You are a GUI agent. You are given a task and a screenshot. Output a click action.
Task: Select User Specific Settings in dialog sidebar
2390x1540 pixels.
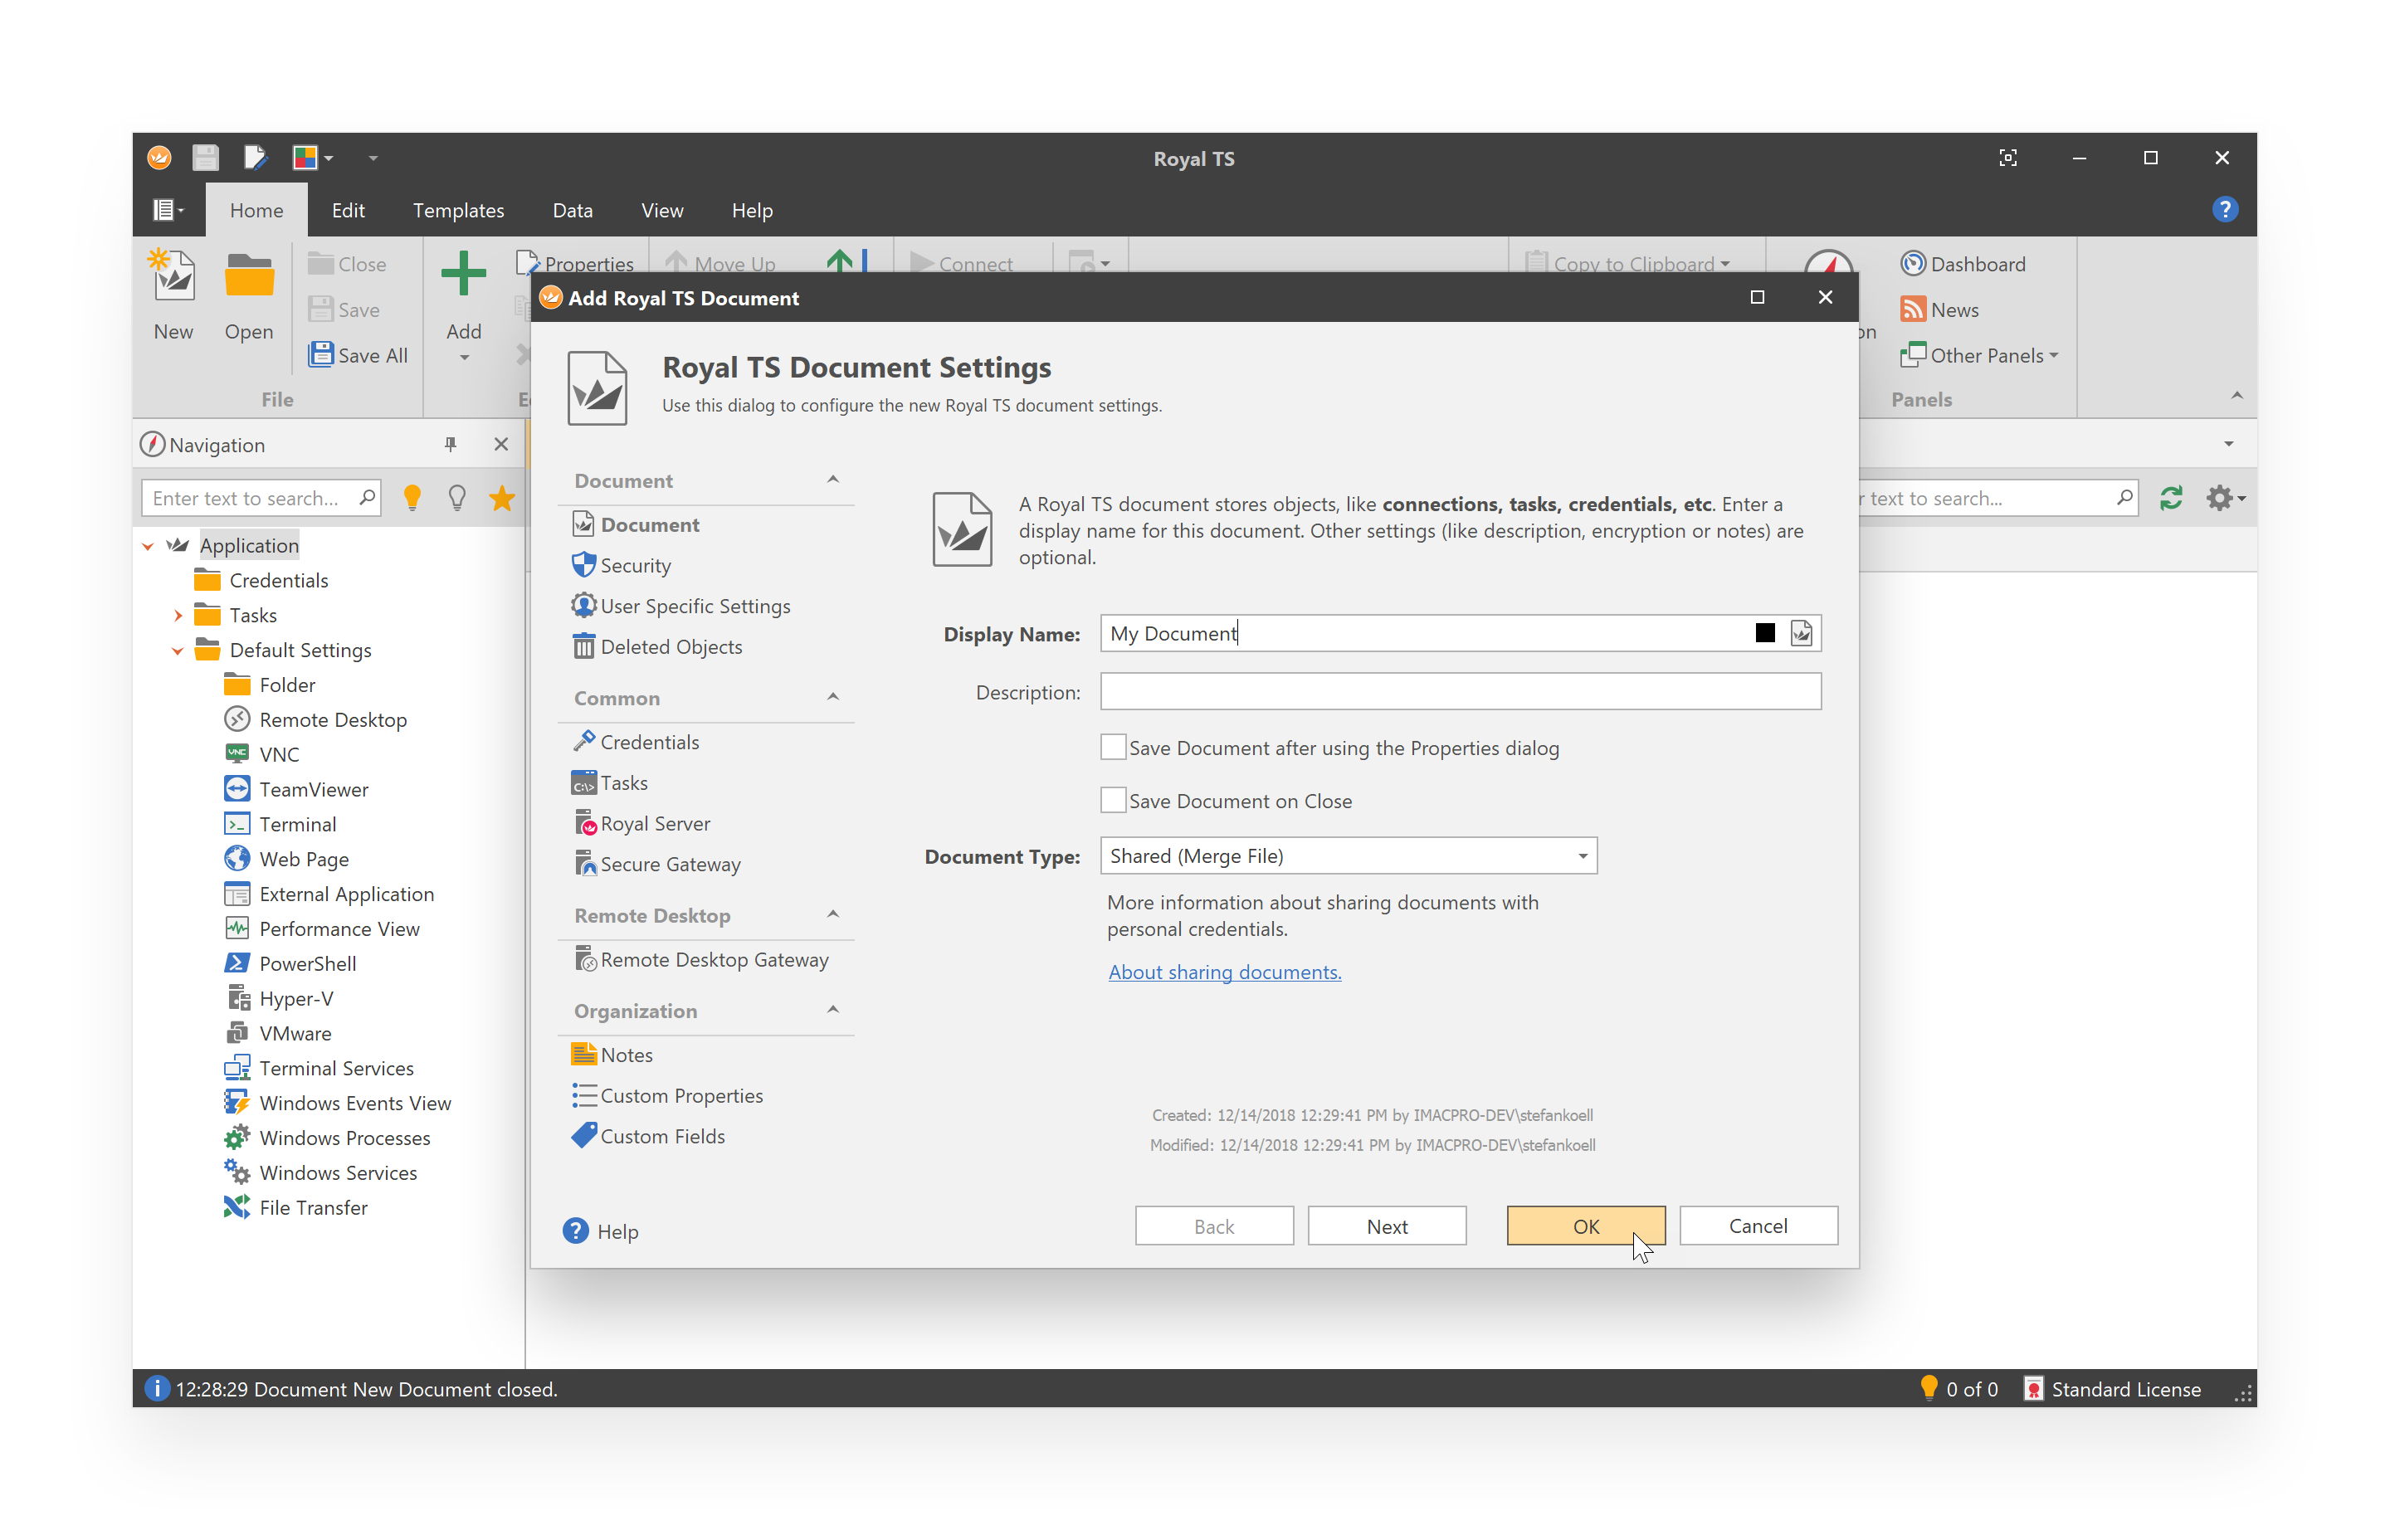(681, 606)
